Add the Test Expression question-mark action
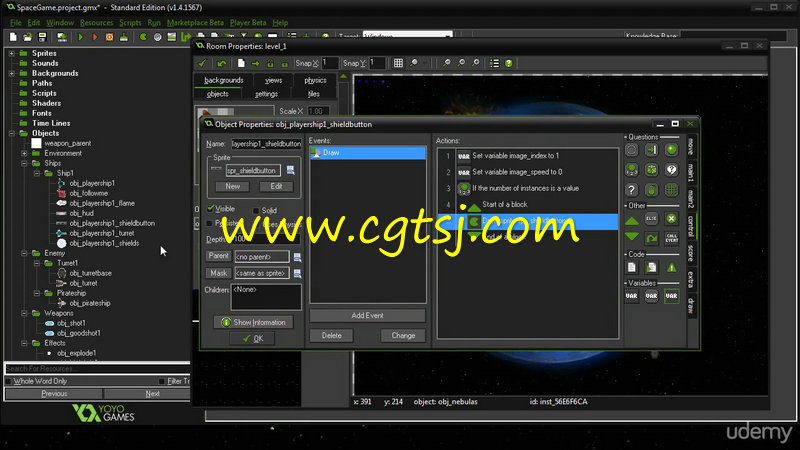The image size is (800, 450). coord(632,190)
